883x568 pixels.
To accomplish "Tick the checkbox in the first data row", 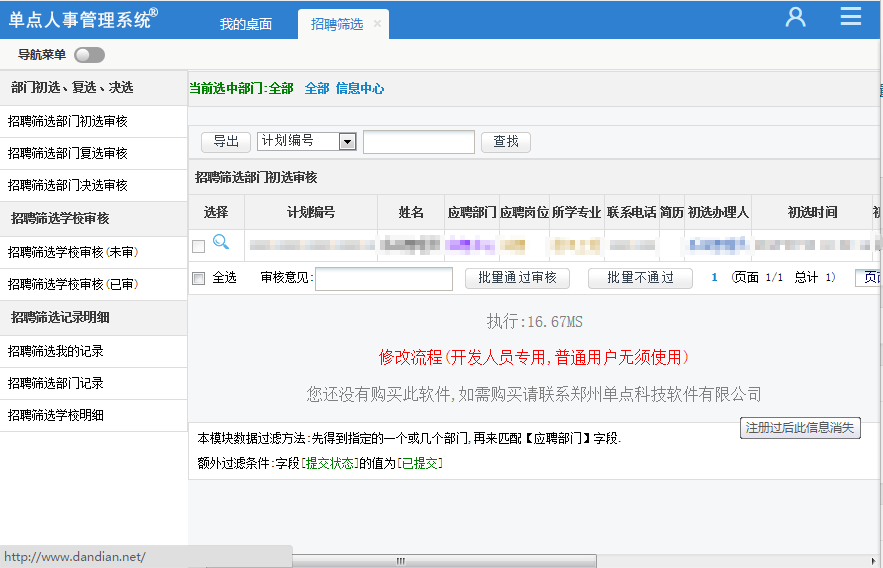I will click(198, 247).
